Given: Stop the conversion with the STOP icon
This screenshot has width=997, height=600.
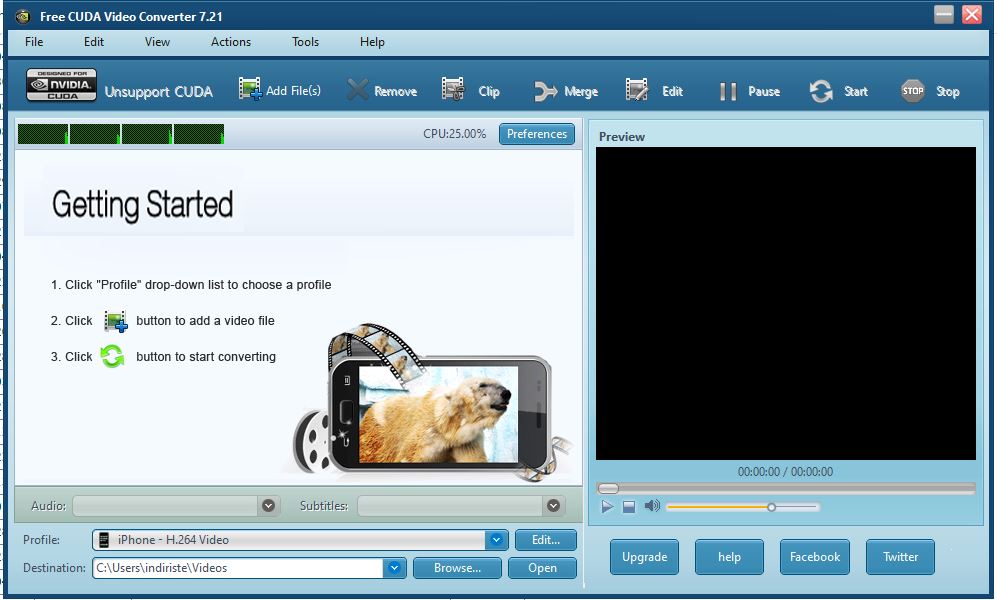Looking at the screenshot, I should coord(913,91).
